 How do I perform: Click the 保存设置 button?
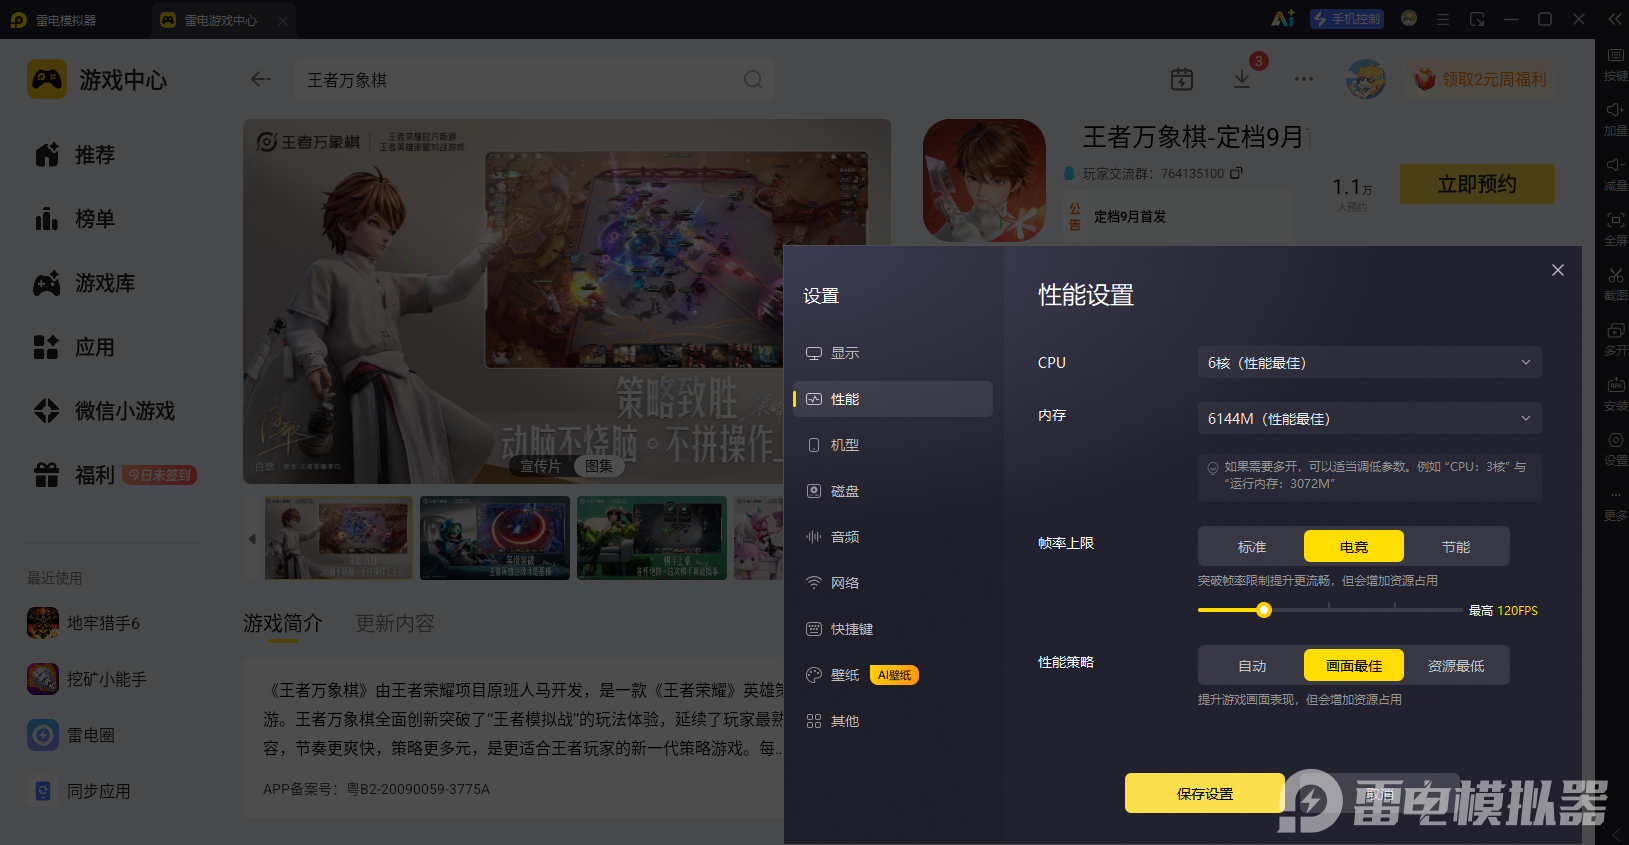tap(1205, 793)
